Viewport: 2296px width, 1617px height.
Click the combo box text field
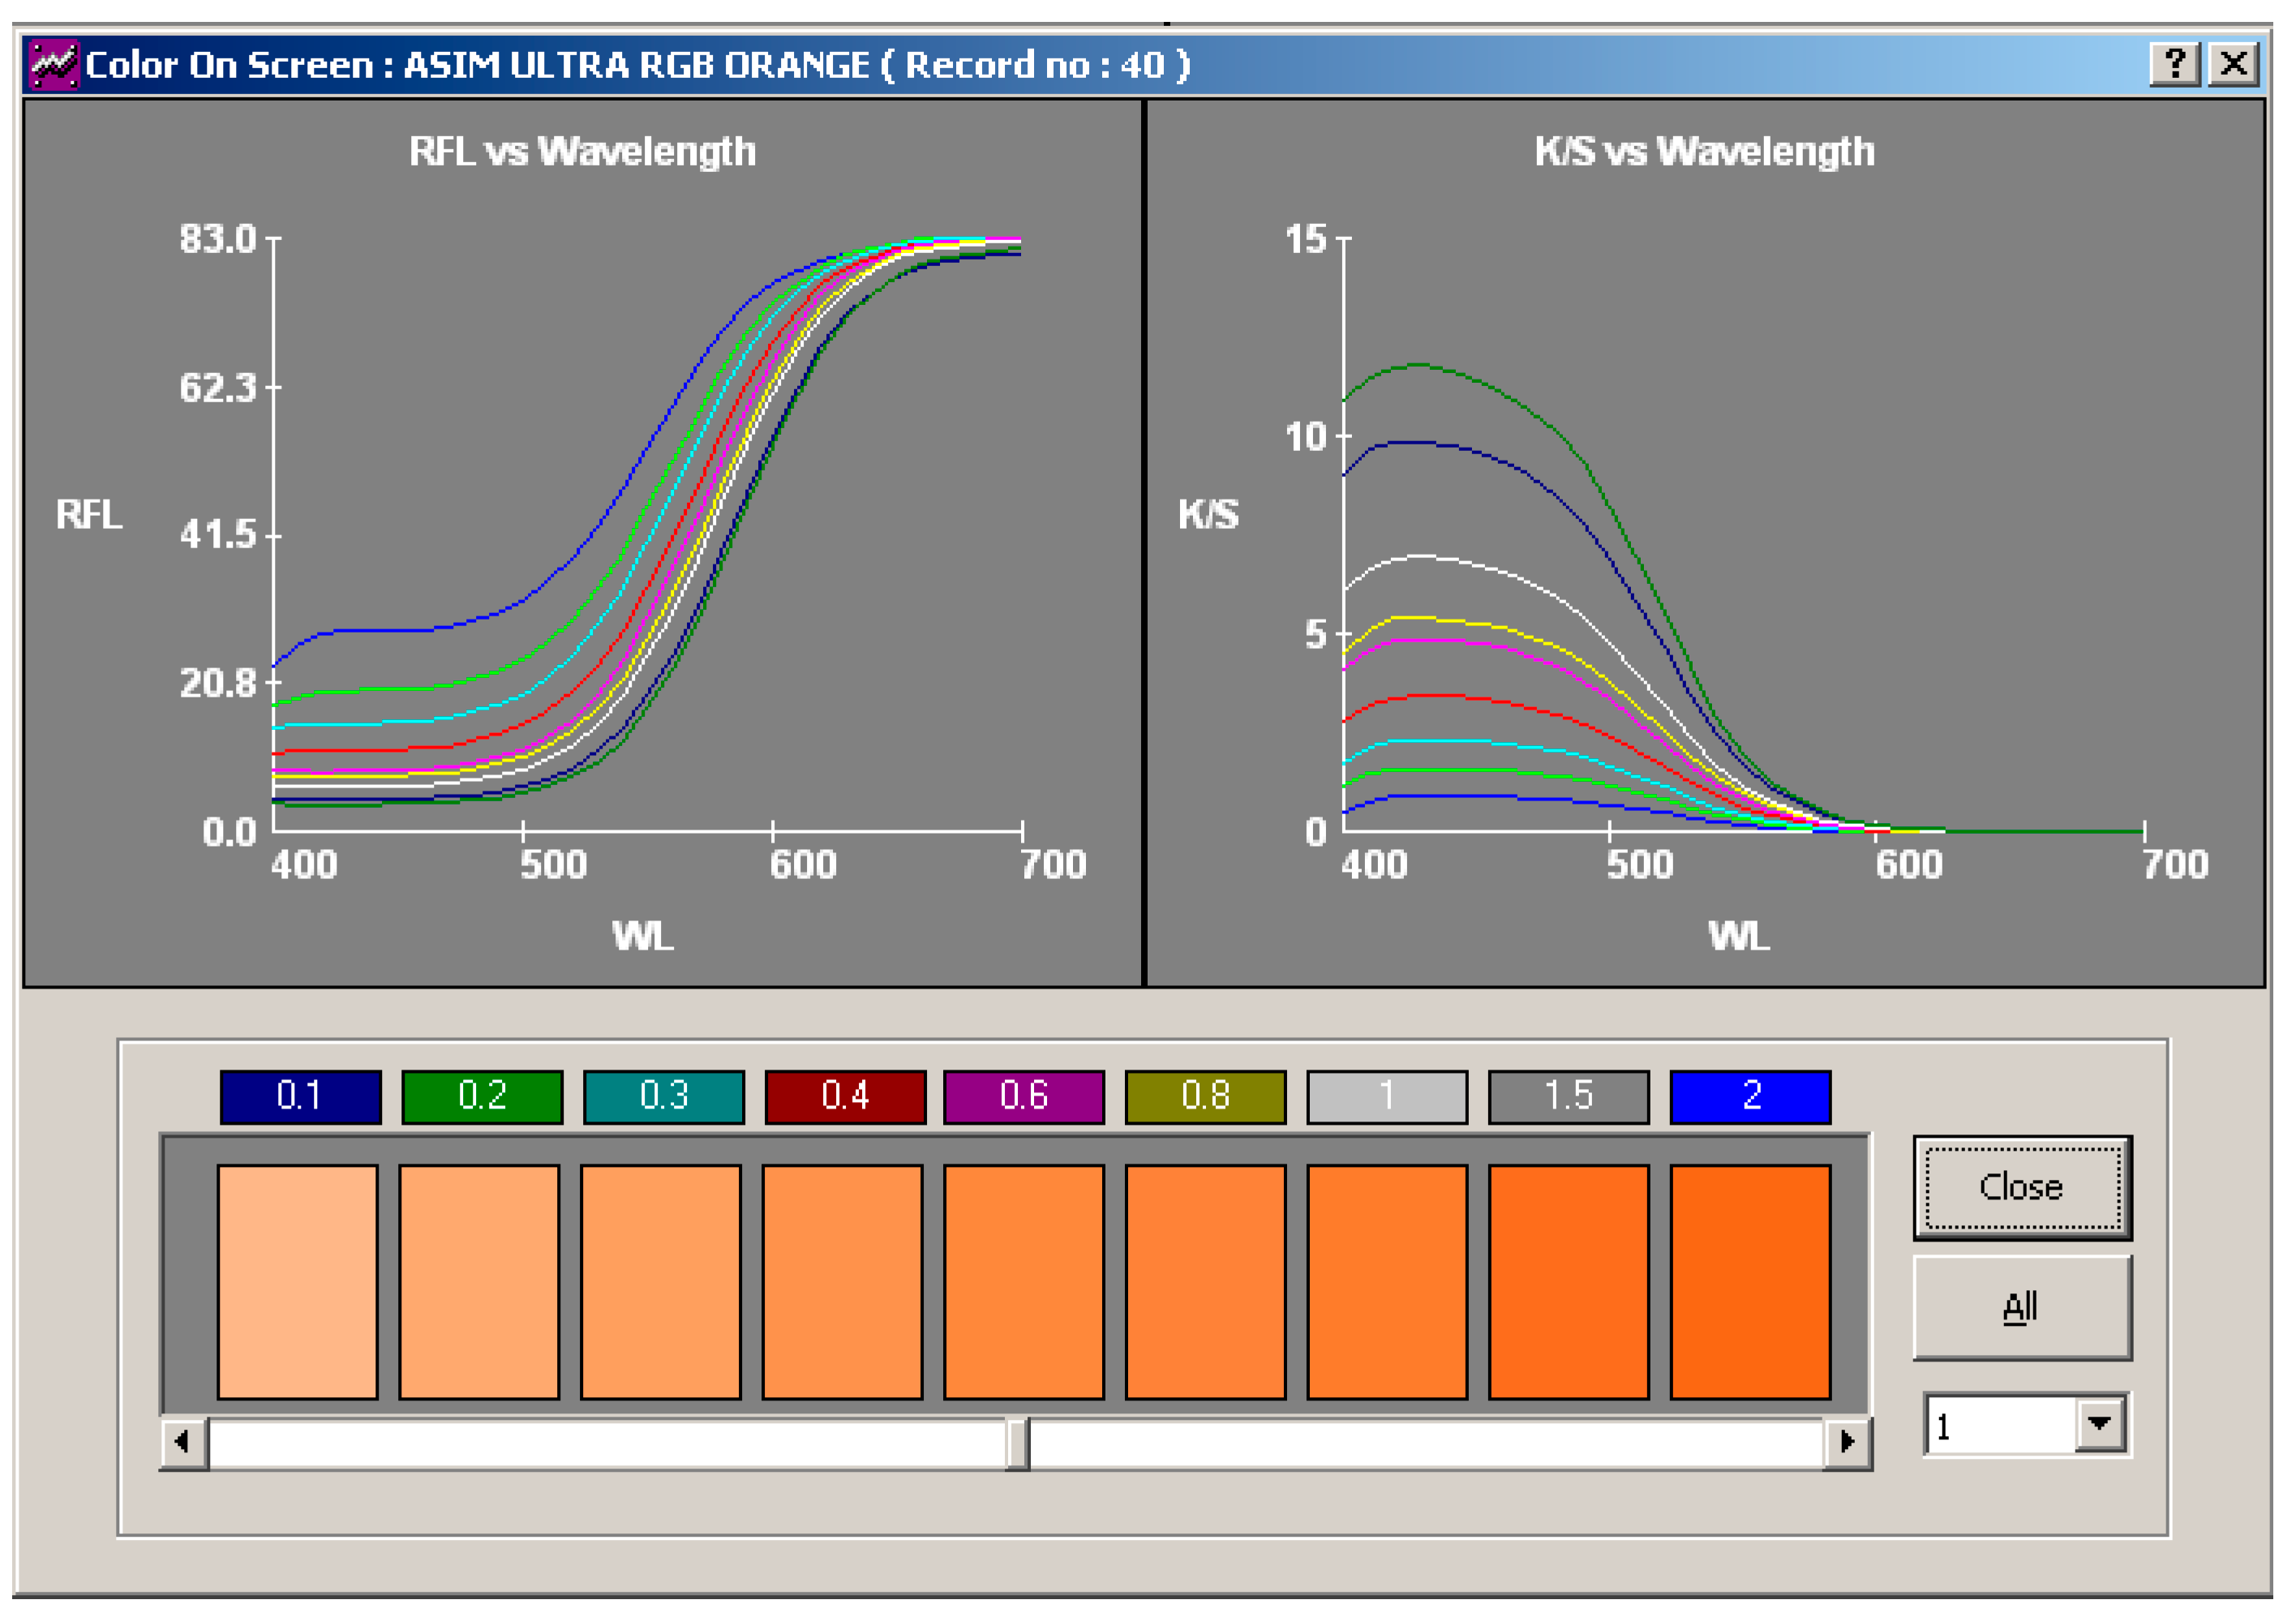(x=1999, y=1425)
